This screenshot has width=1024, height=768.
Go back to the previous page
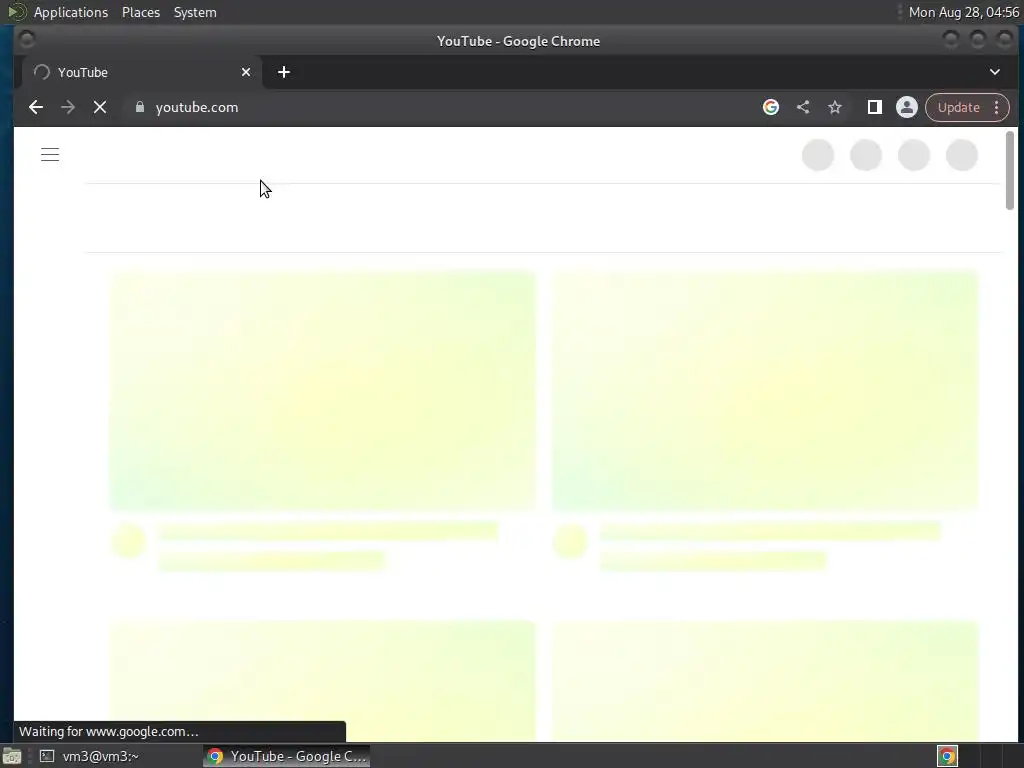(x=36, y=107)
